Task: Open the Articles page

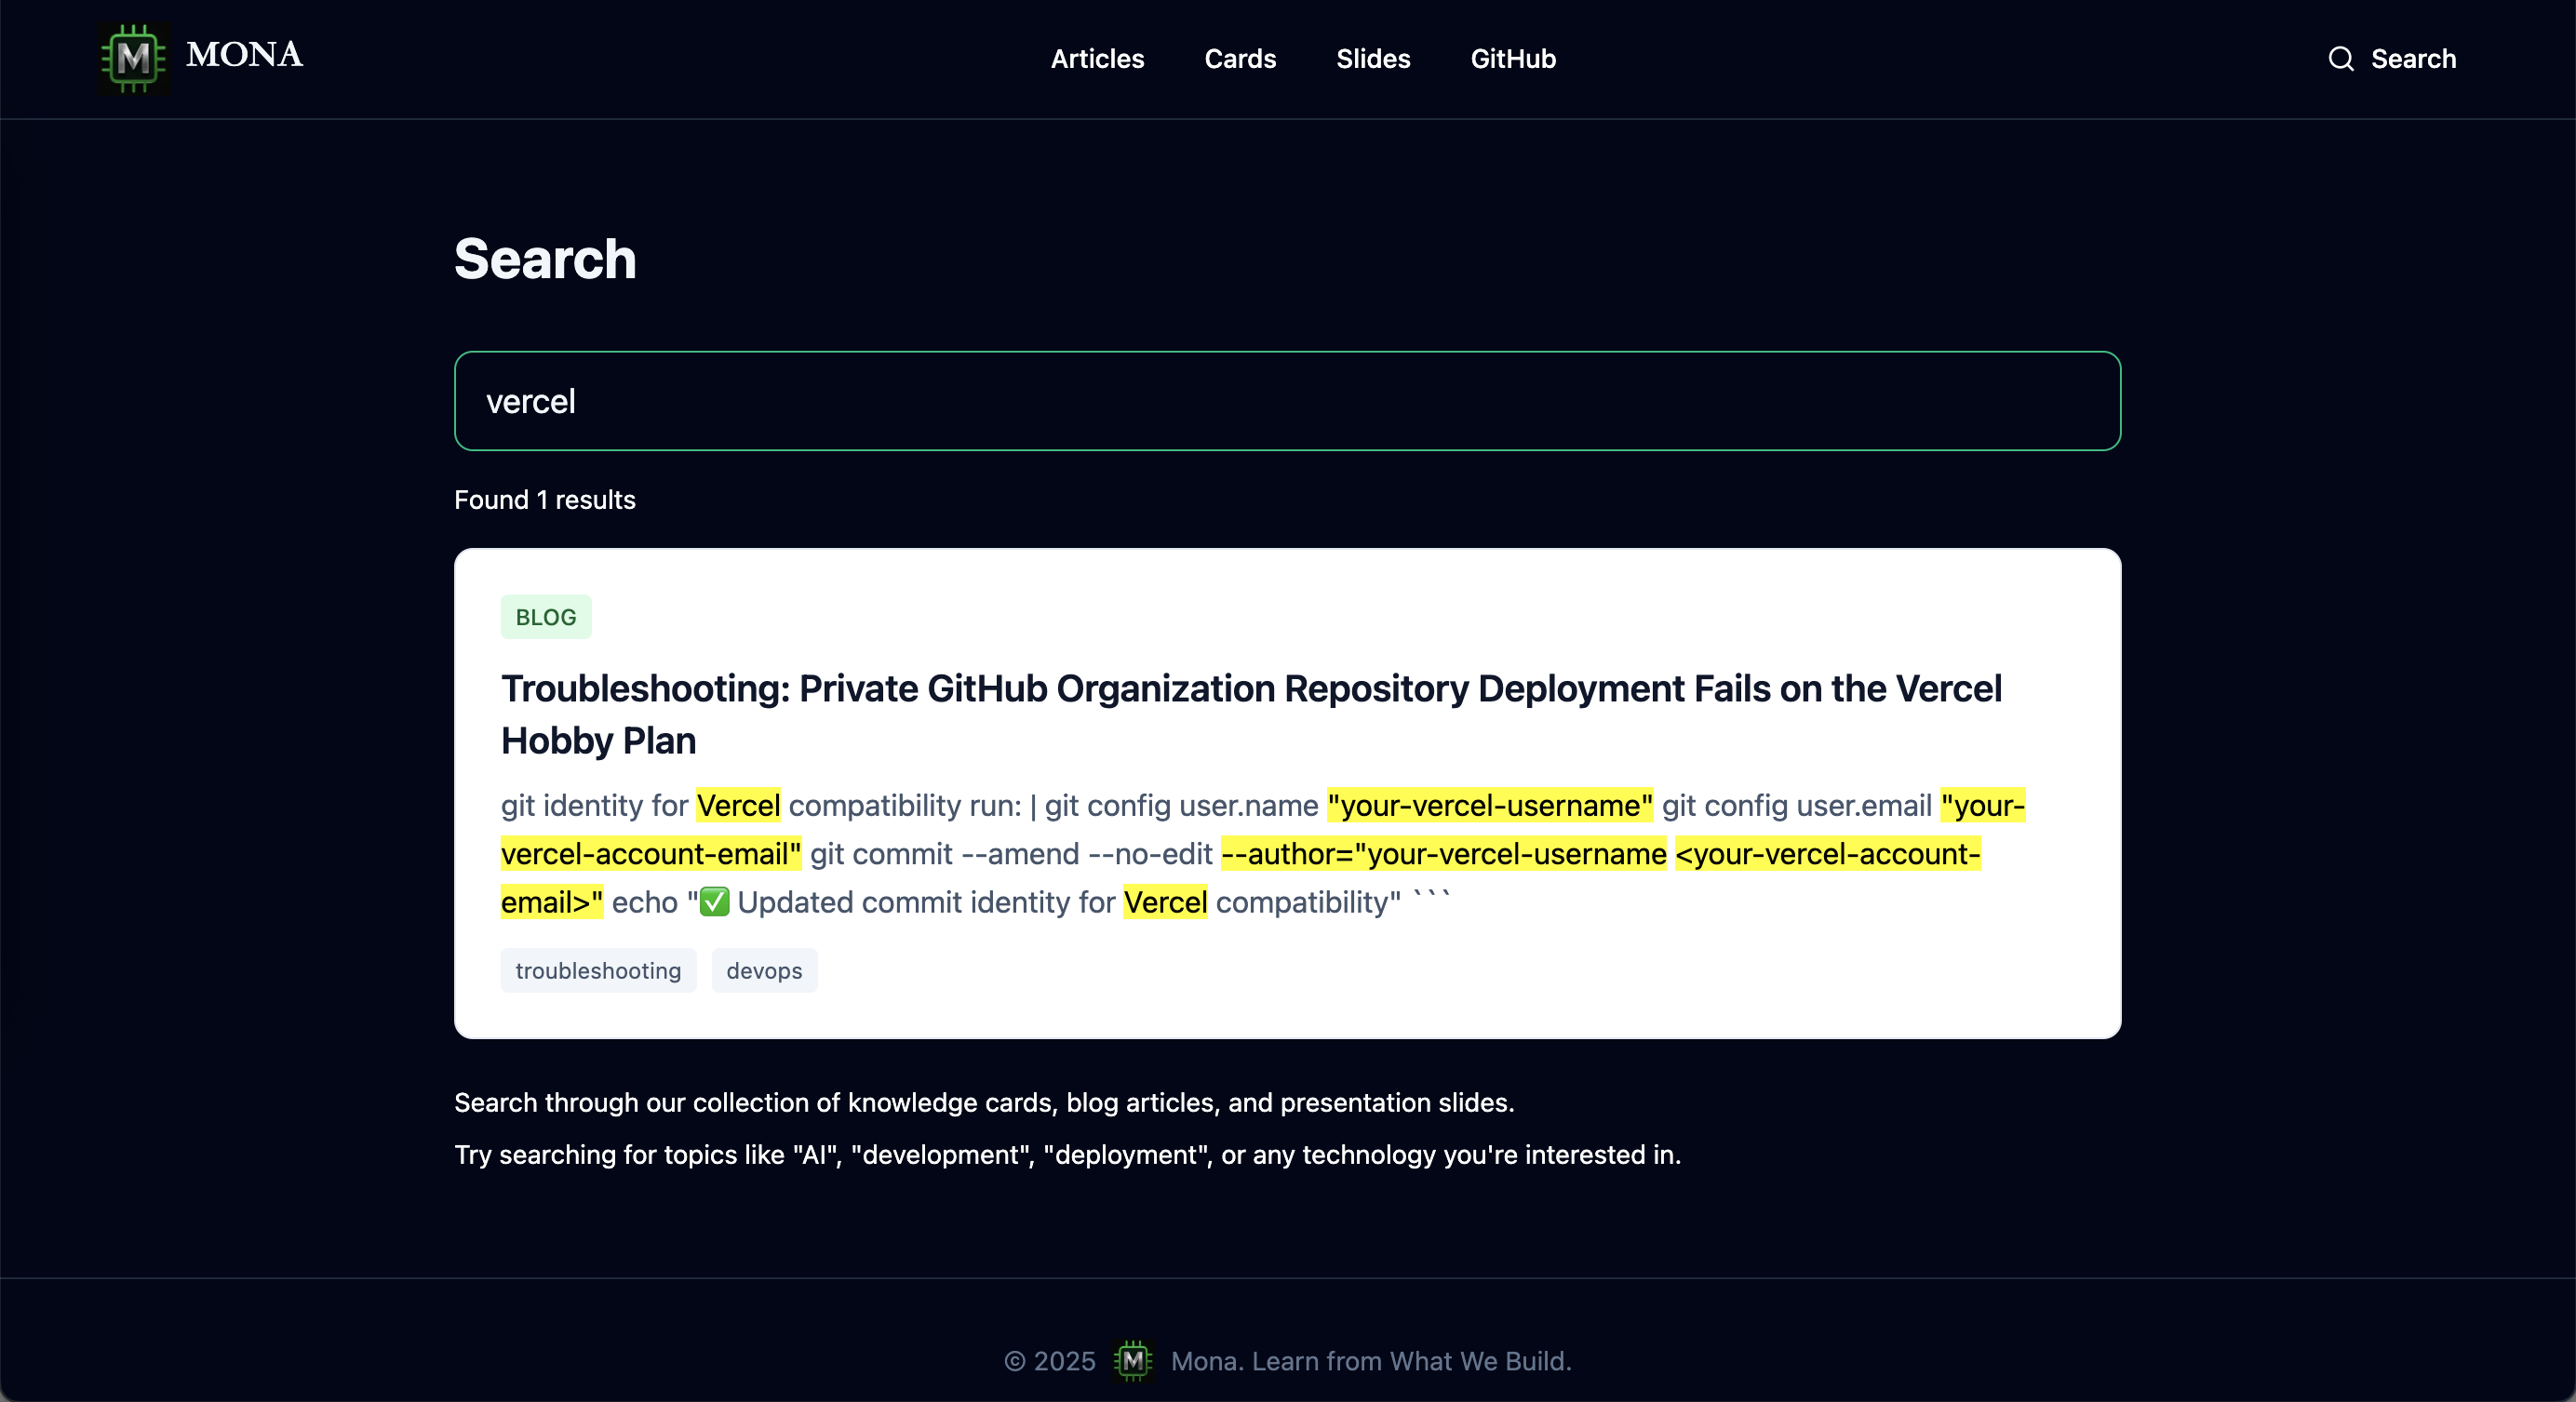Action: (x=1097, y=59)
